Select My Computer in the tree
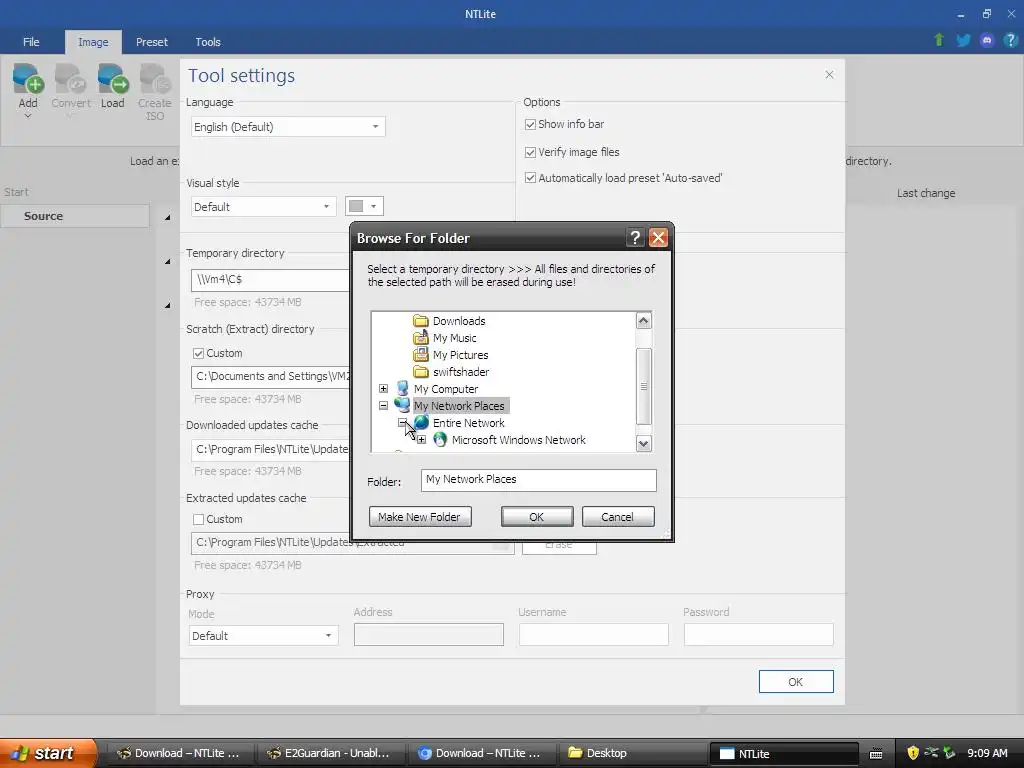 point(445,389)
